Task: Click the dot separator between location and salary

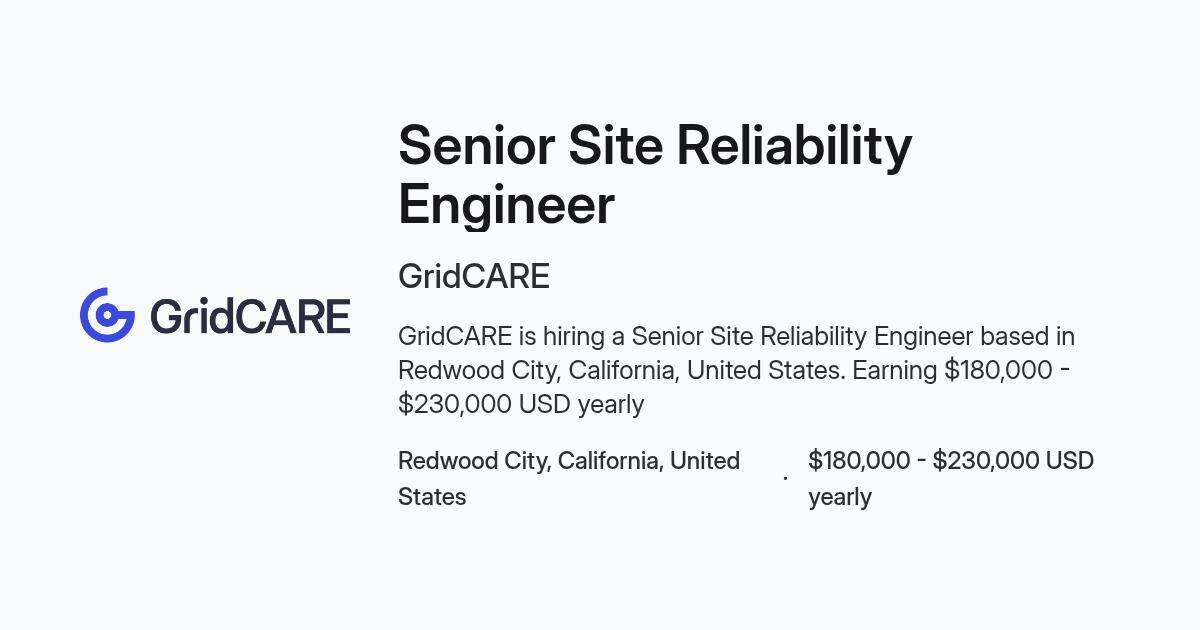Action: pos(785,478)
